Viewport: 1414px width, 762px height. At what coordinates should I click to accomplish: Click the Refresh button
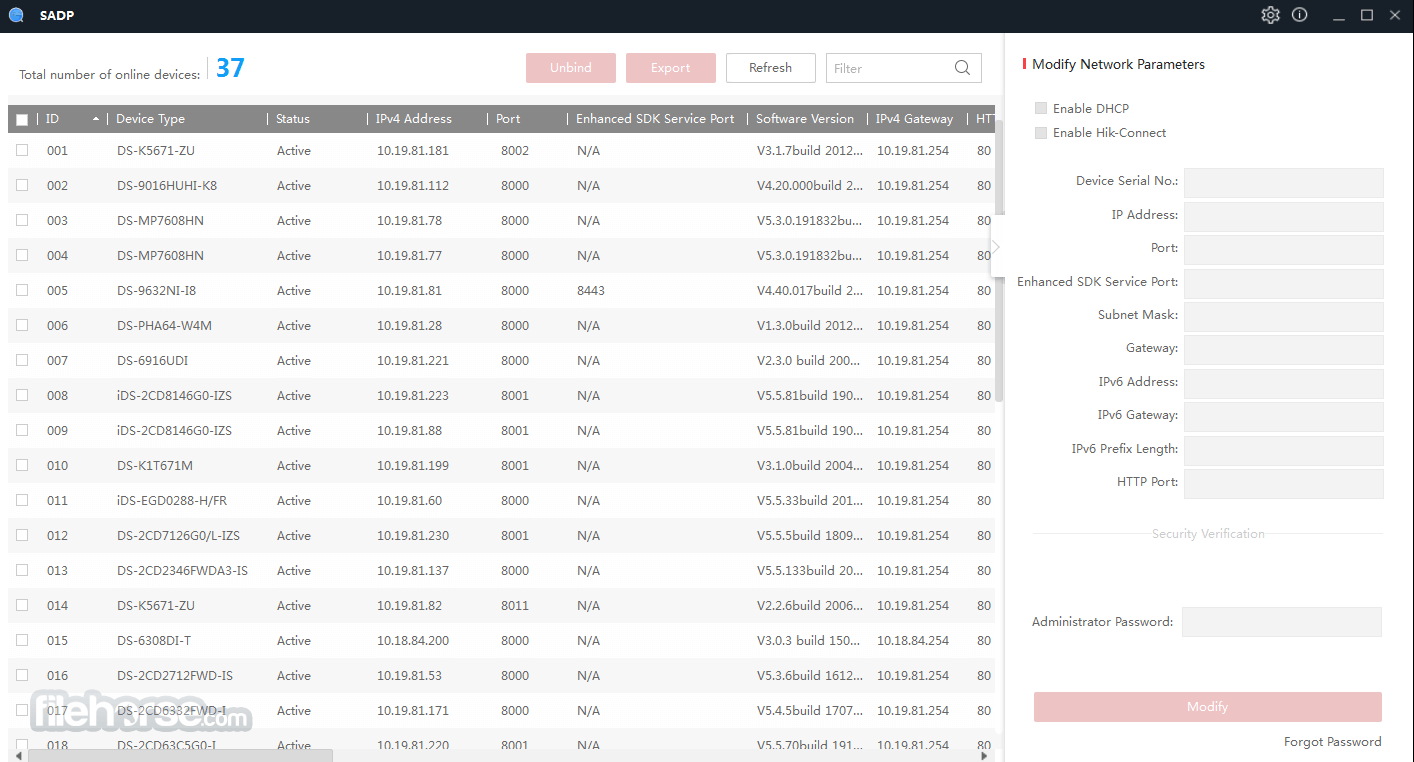770,68
